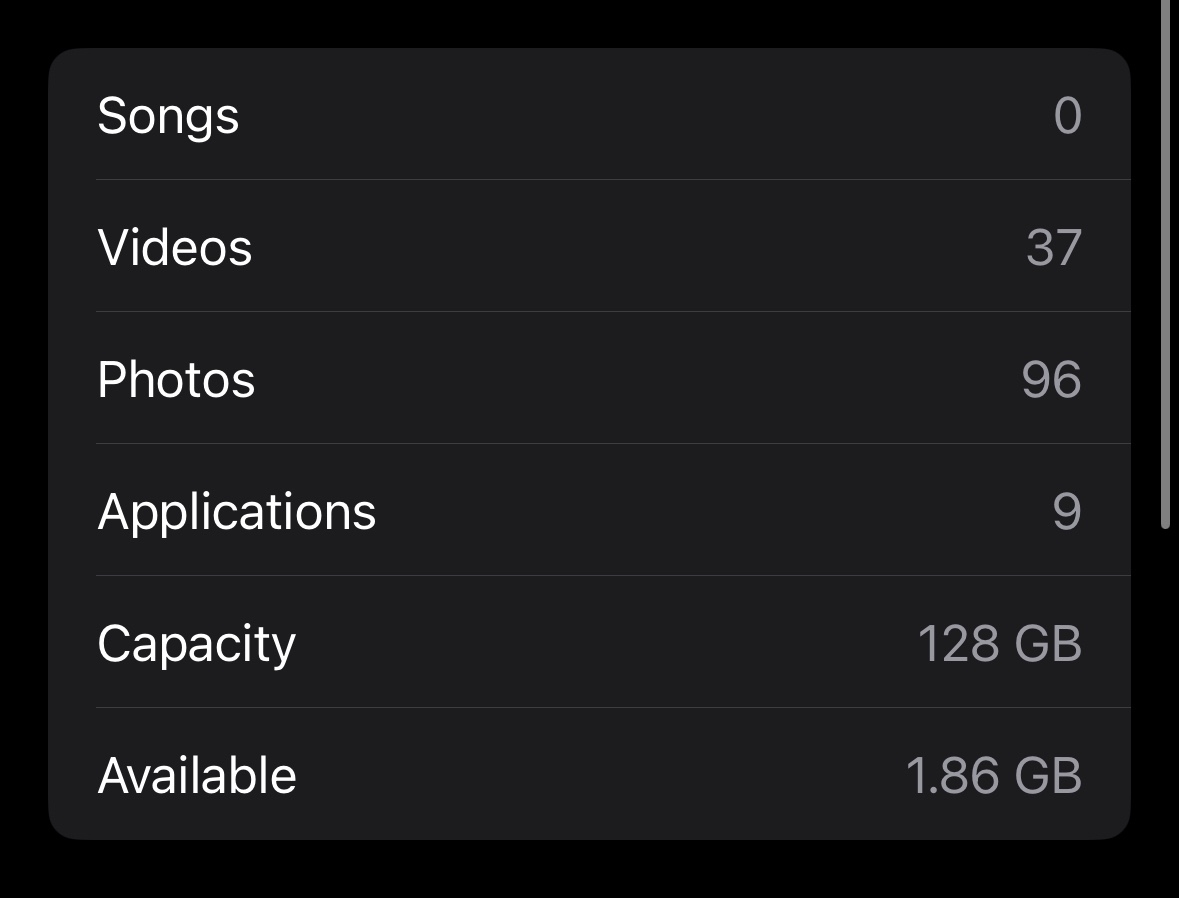Tap the Capacity label
This screenshot has width=1179, height=898.
(196, 644)
